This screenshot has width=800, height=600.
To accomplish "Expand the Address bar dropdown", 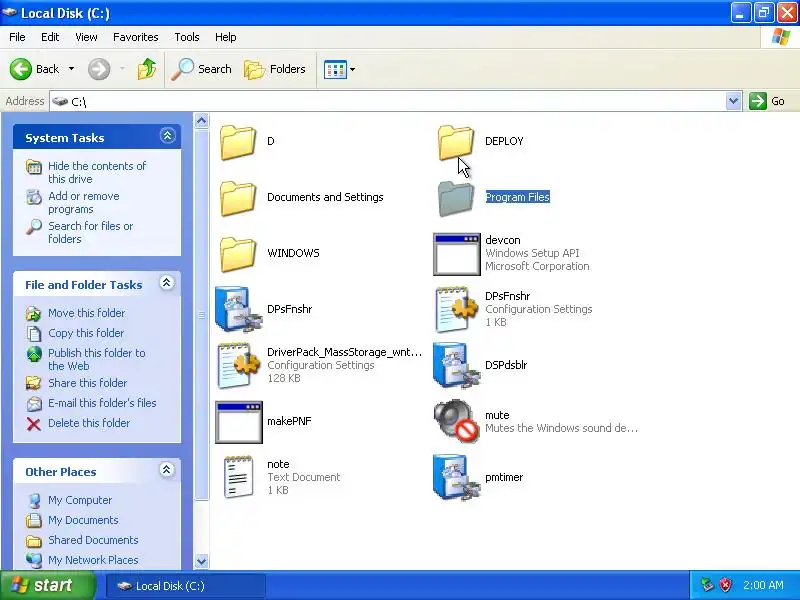I will tap(733, 101).
